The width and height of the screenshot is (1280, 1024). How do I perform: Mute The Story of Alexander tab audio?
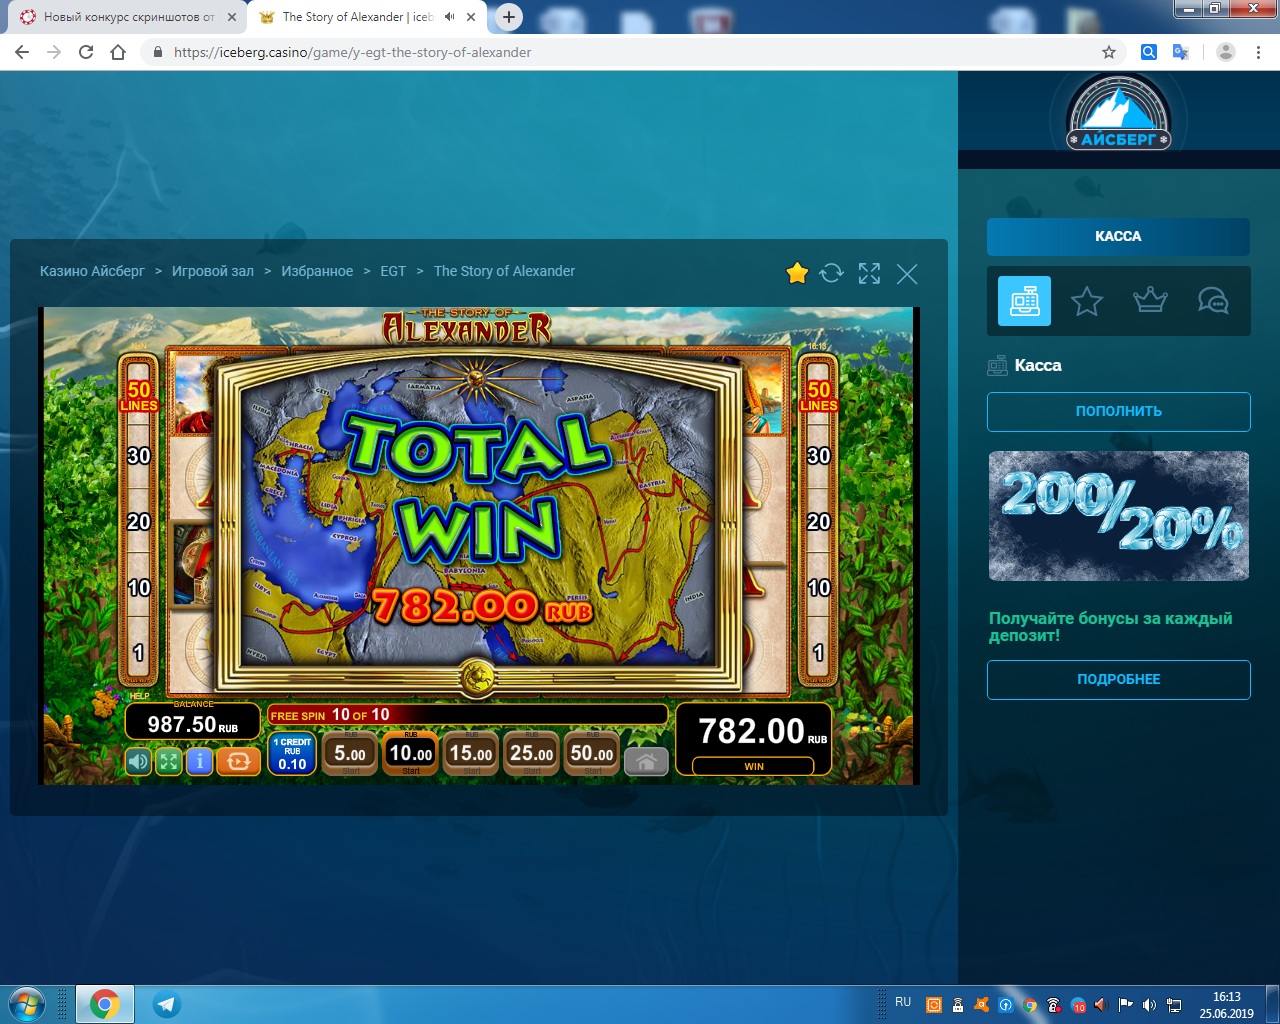click(x=450, y=17)
